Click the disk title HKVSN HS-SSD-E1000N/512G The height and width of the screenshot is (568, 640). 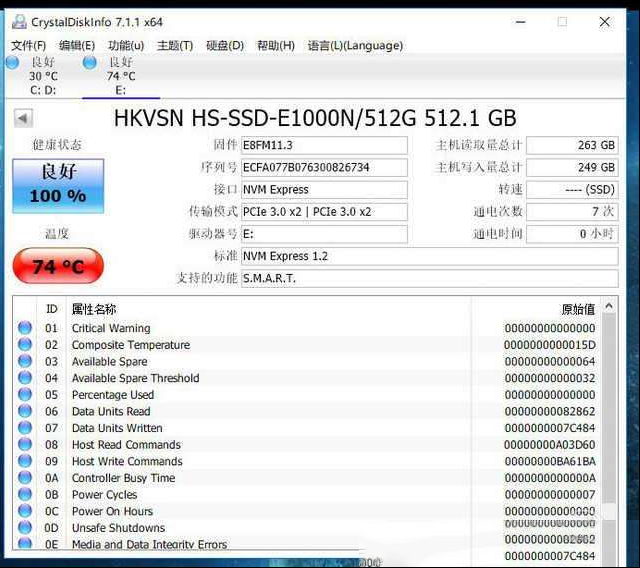(315, 118)
